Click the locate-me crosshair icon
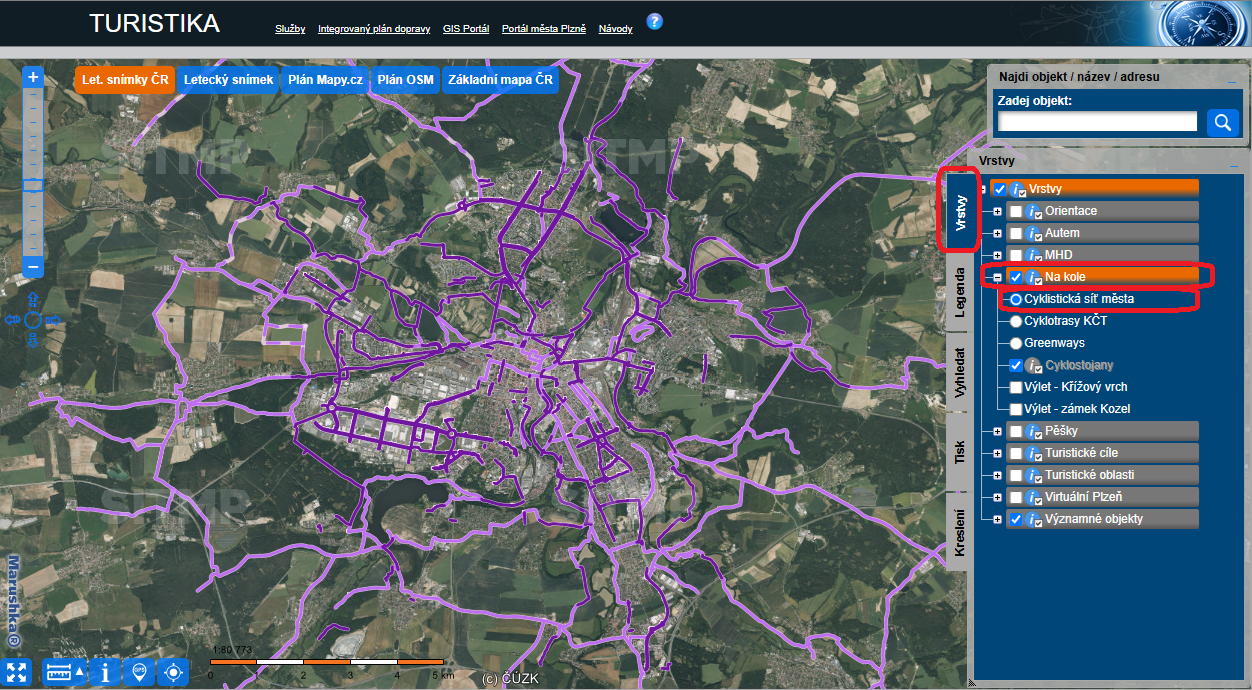 tap(174, 672)
